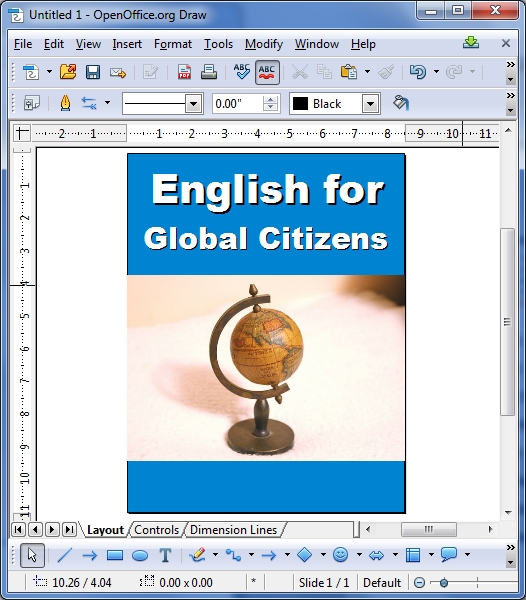Expand the Black line color dropdown
Screen dimensions: 526x600
pos(370,104)
